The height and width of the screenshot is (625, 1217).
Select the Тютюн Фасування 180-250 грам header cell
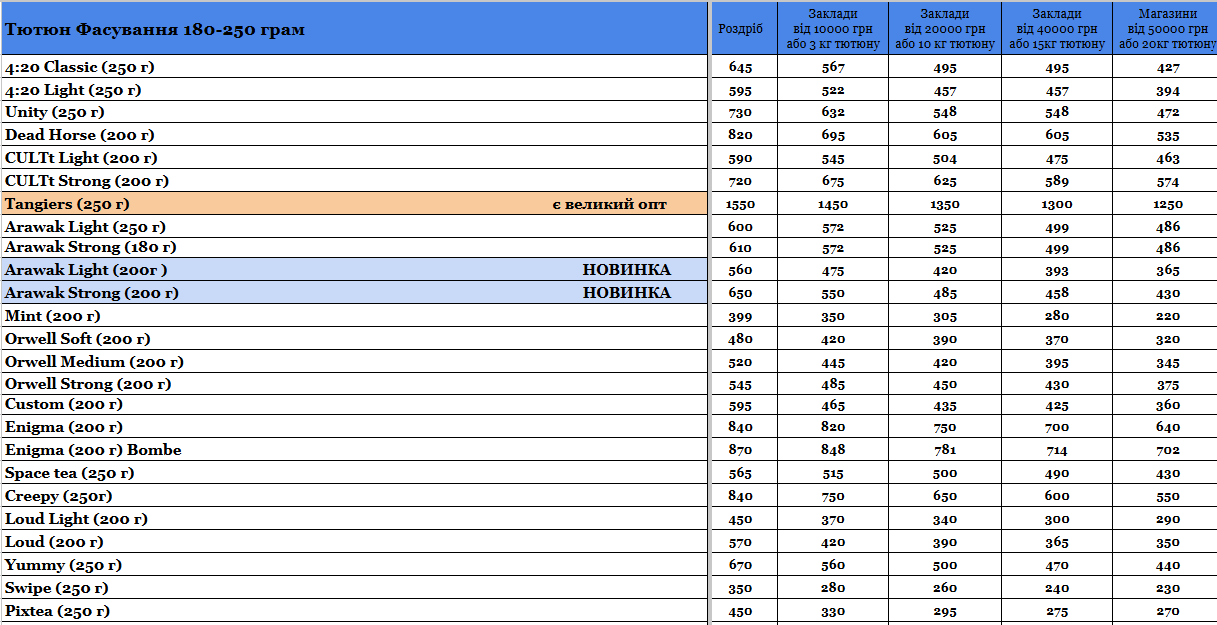354,29
